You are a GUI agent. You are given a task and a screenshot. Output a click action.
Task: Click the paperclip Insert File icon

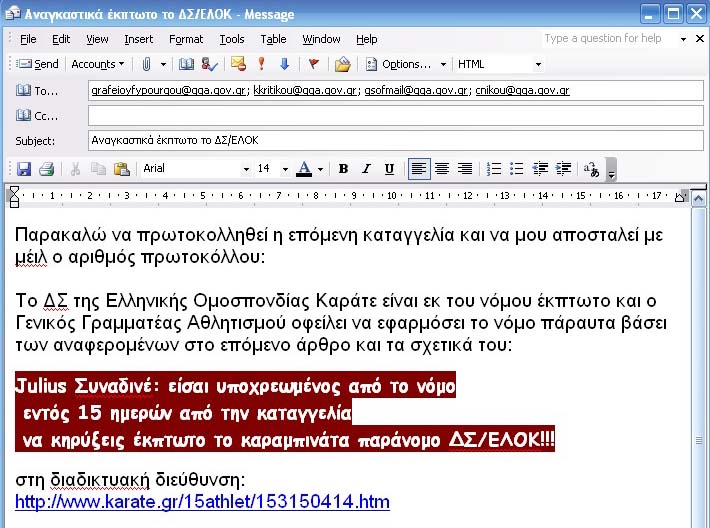point(146,64)
